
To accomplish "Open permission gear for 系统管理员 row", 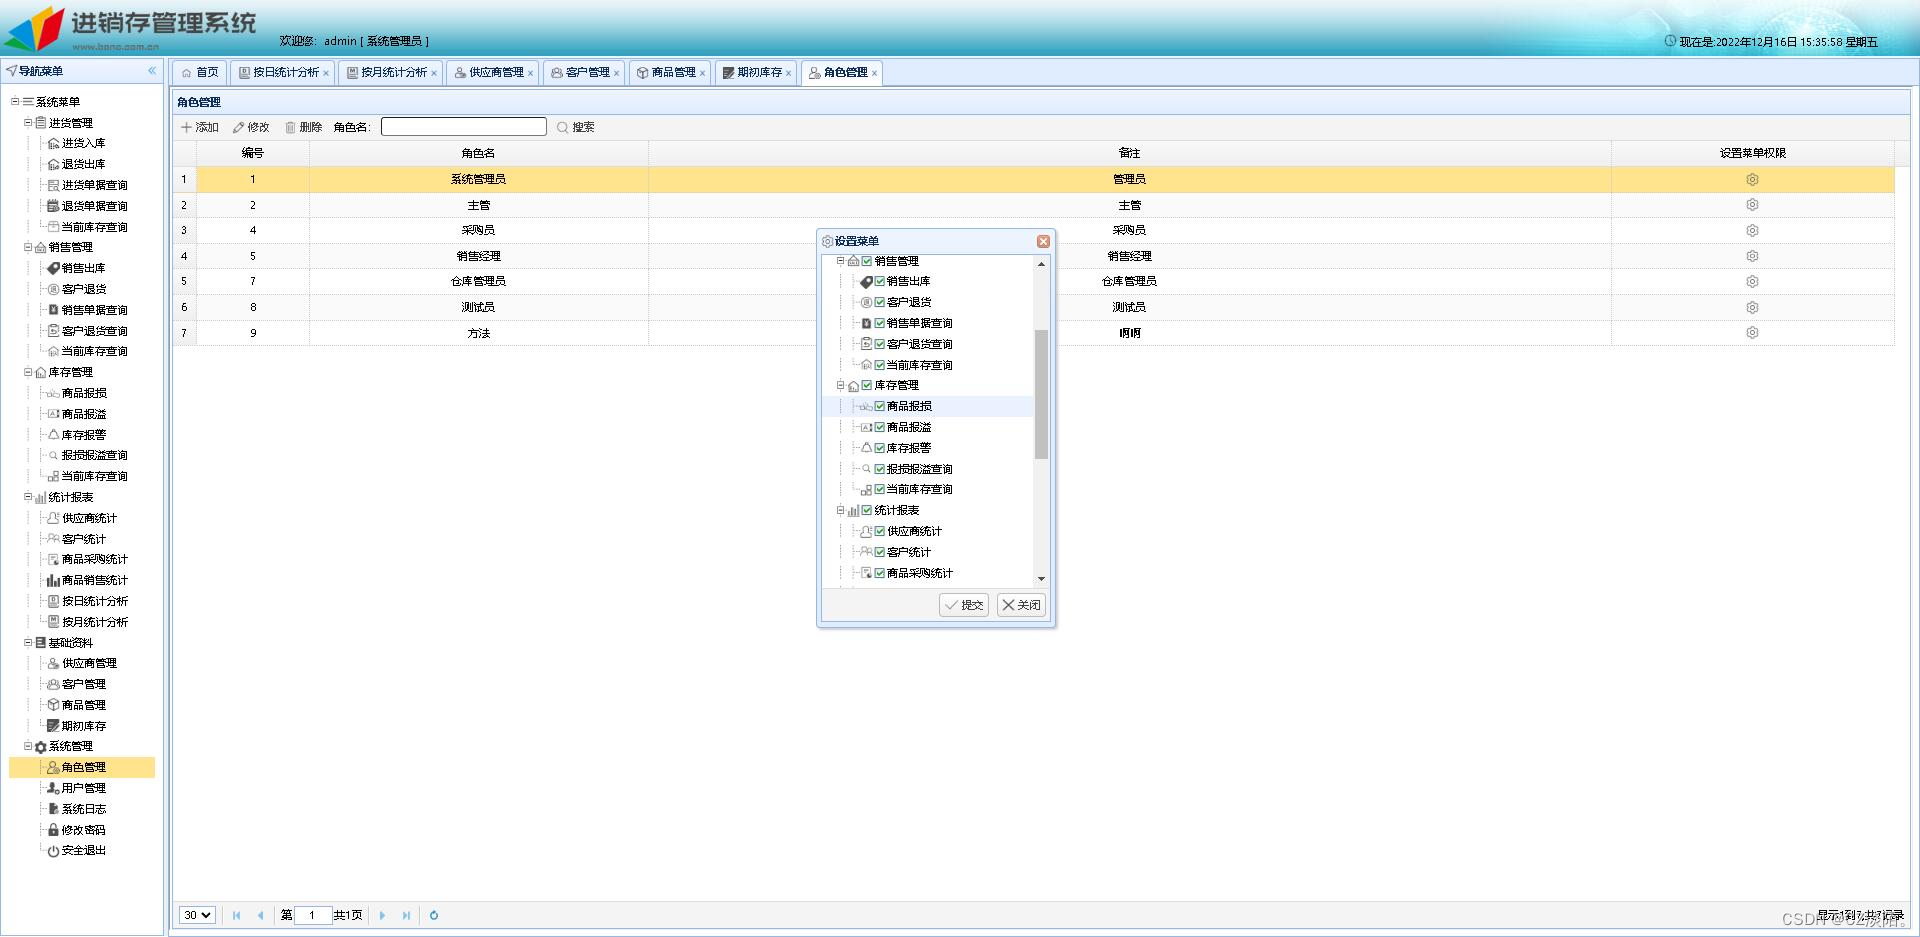I will coord(1752,179).
